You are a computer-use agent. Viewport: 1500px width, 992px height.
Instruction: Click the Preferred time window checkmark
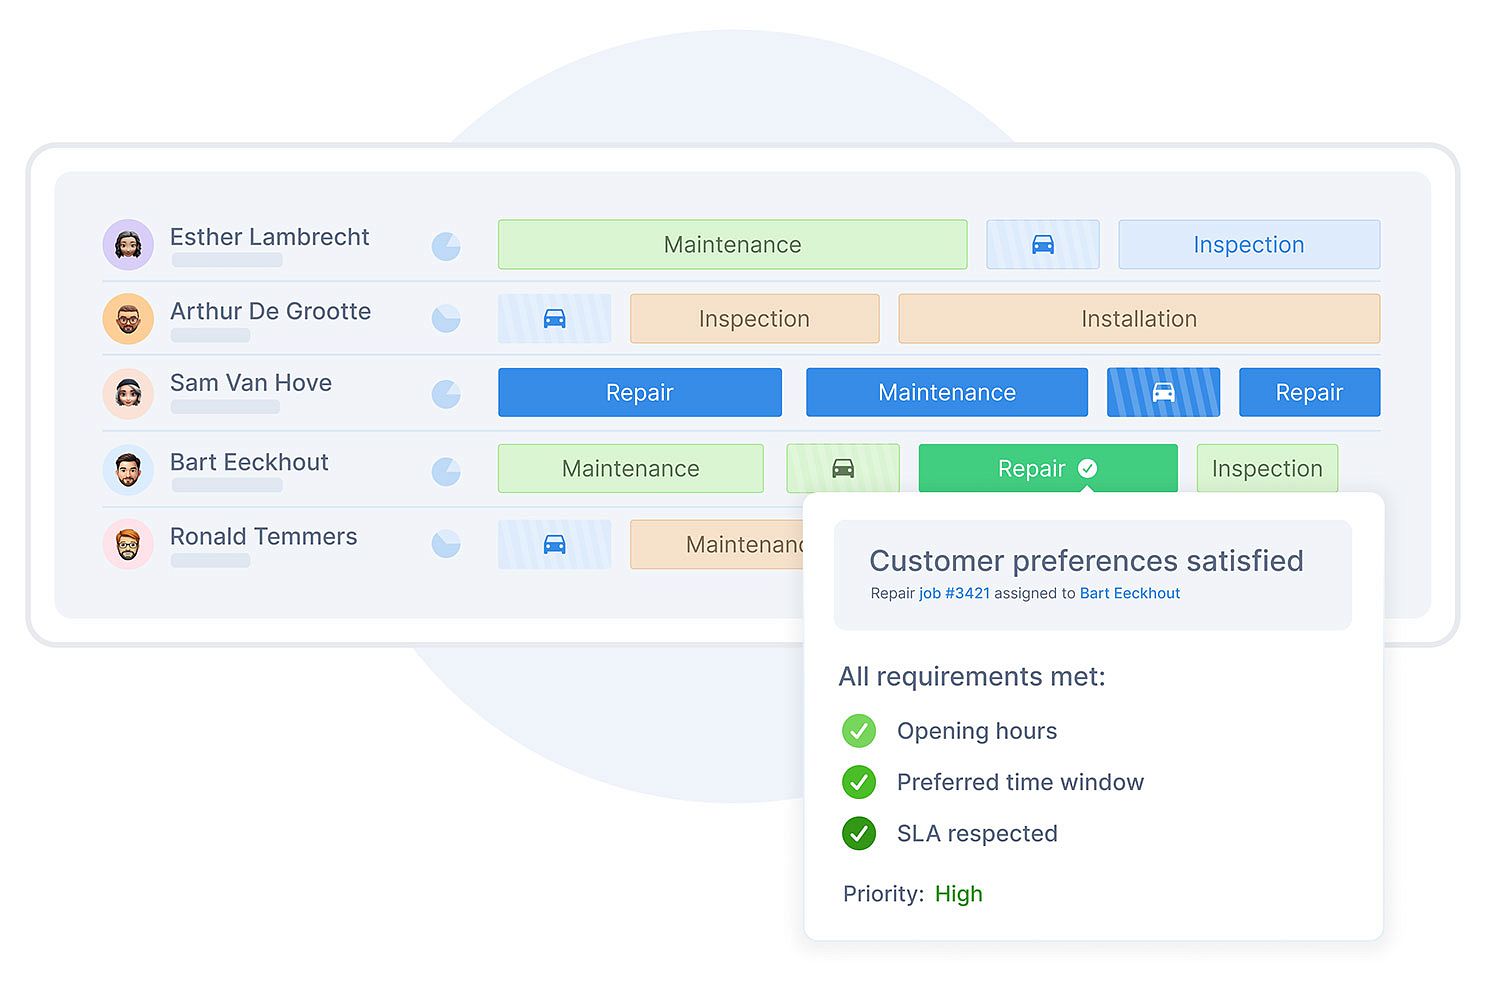(858, 782)
